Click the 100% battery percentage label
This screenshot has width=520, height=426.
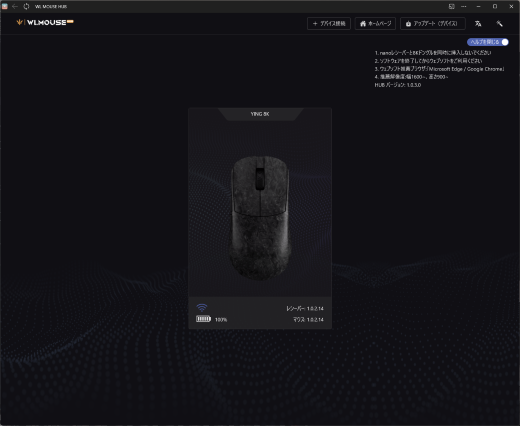(221, 320)
